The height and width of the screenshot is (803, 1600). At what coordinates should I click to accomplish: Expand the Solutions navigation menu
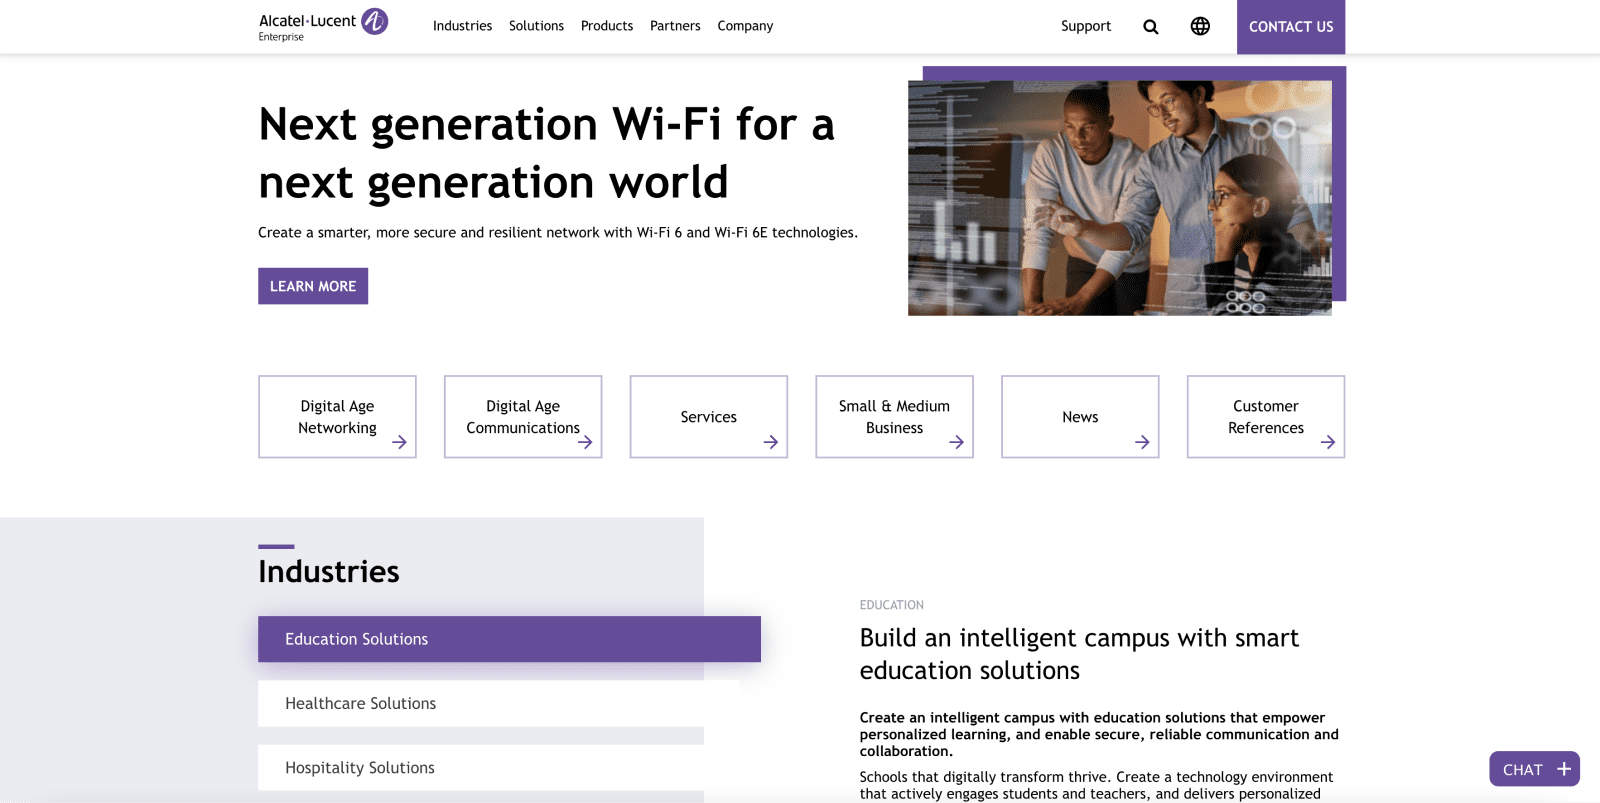coord(536,26)
